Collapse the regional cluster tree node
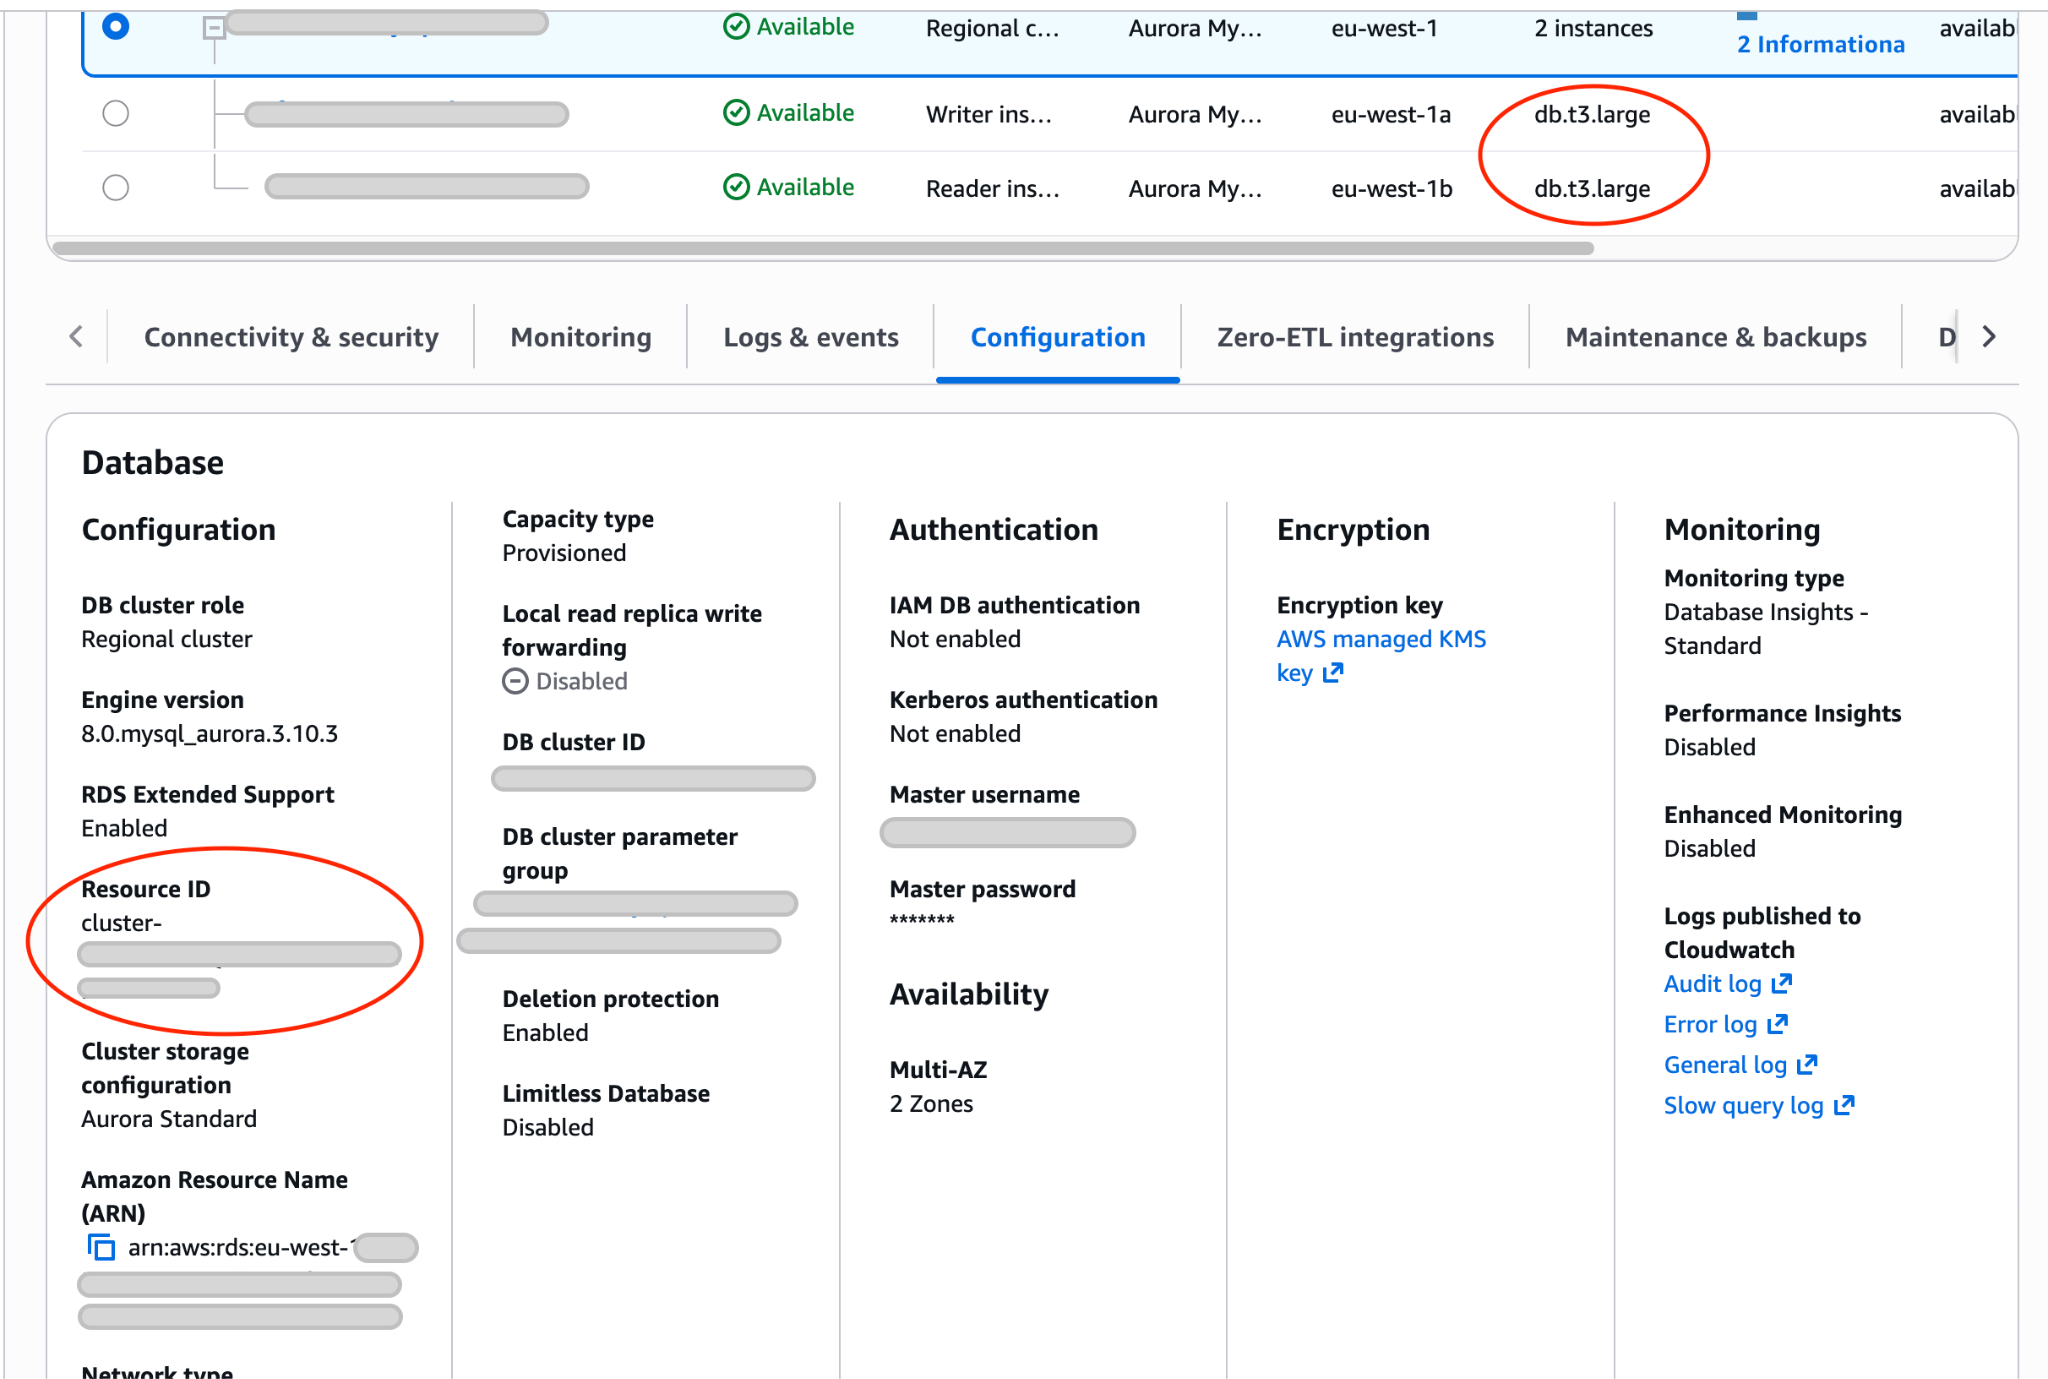The width and height of the screenshot is (2048, 1379). pyautogui.click(x=213, y=28)
